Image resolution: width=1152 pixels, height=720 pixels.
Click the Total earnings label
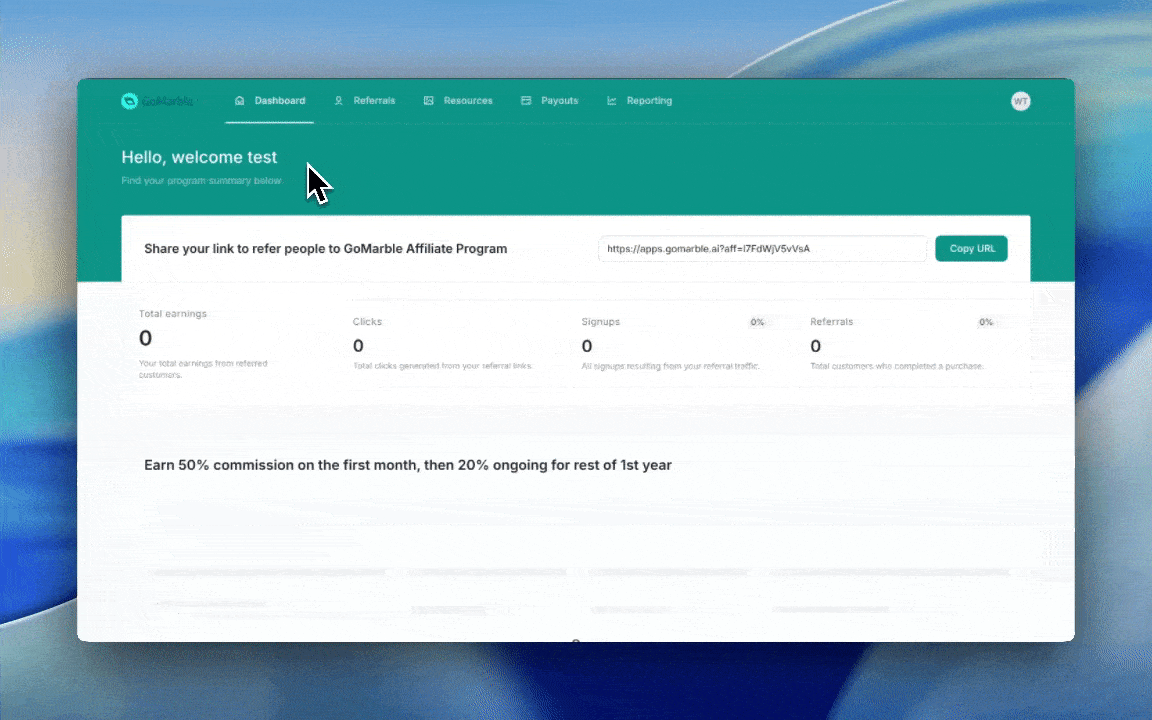(x=173, y=314)
